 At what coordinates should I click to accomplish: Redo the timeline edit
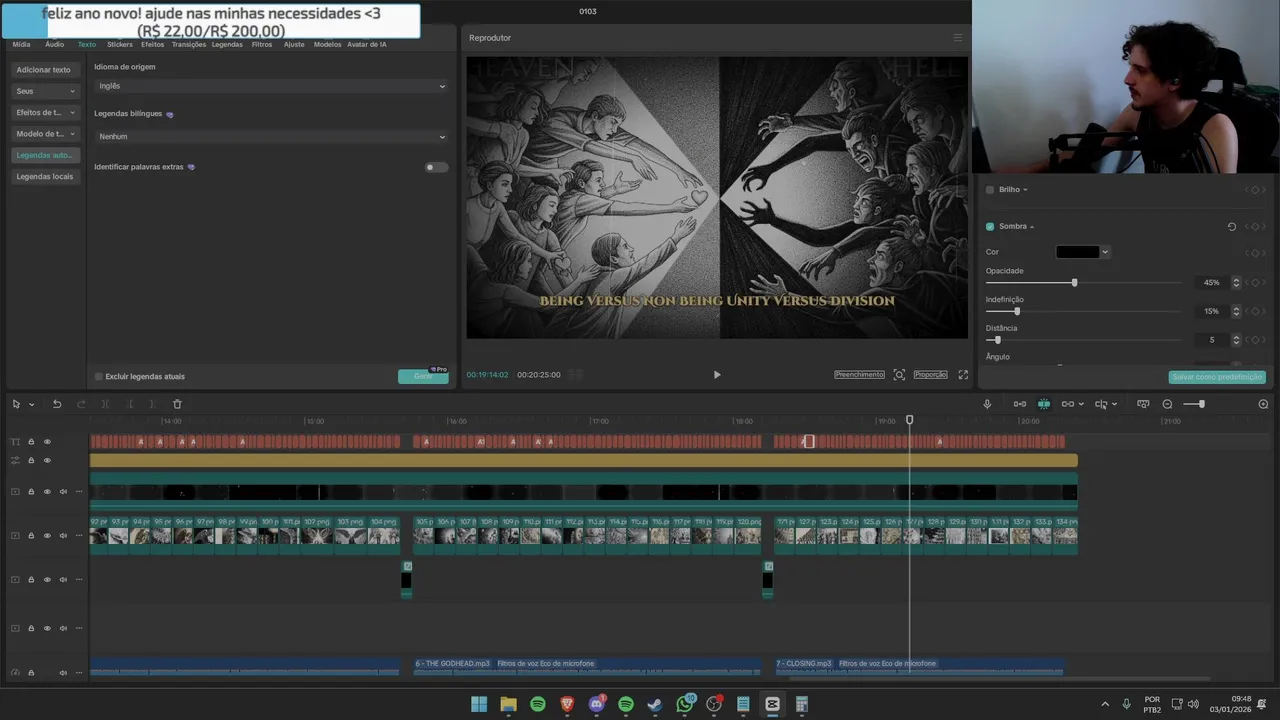(81, 404)
